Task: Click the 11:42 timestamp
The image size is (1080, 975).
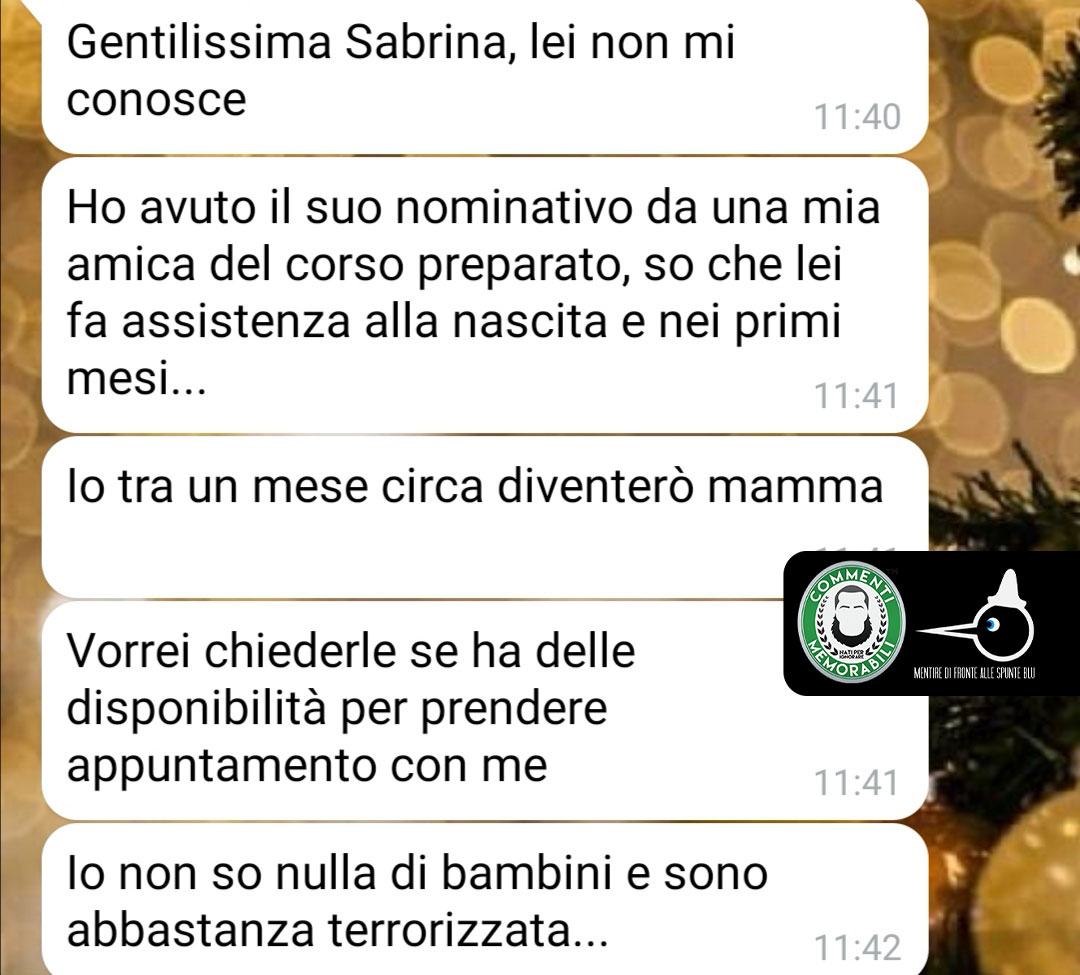Action: click(x=857, y=947)
